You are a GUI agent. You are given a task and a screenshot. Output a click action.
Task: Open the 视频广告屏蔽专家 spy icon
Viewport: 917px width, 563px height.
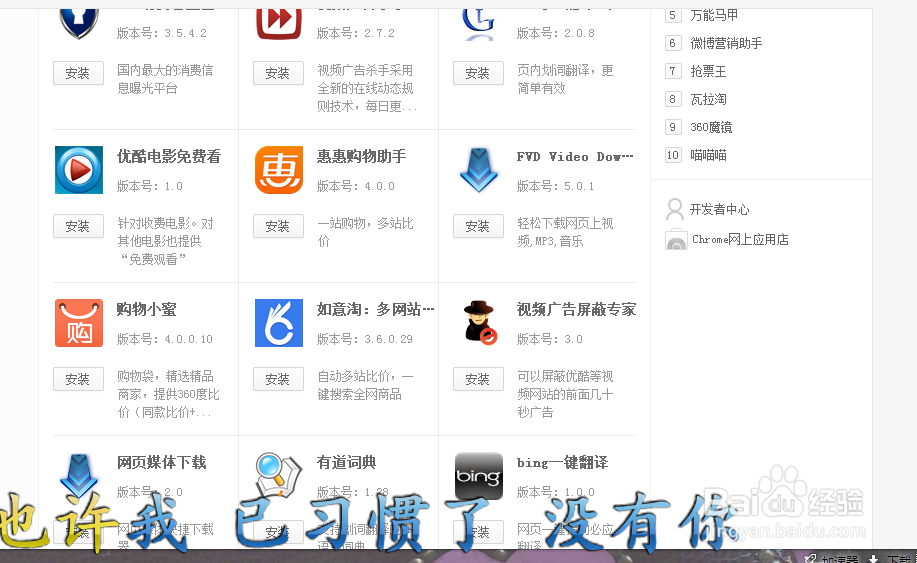click(x=480, y=323)
